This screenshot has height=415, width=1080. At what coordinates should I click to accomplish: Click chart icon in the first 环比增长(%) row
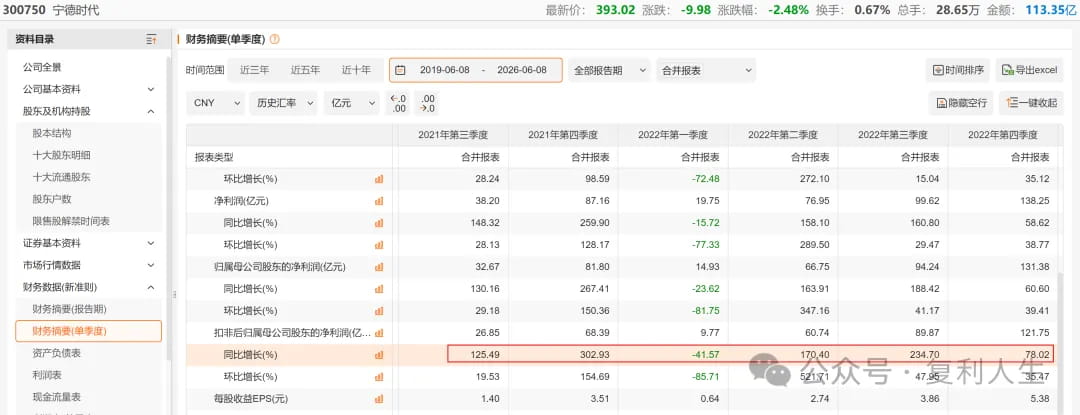click(379, 179)
